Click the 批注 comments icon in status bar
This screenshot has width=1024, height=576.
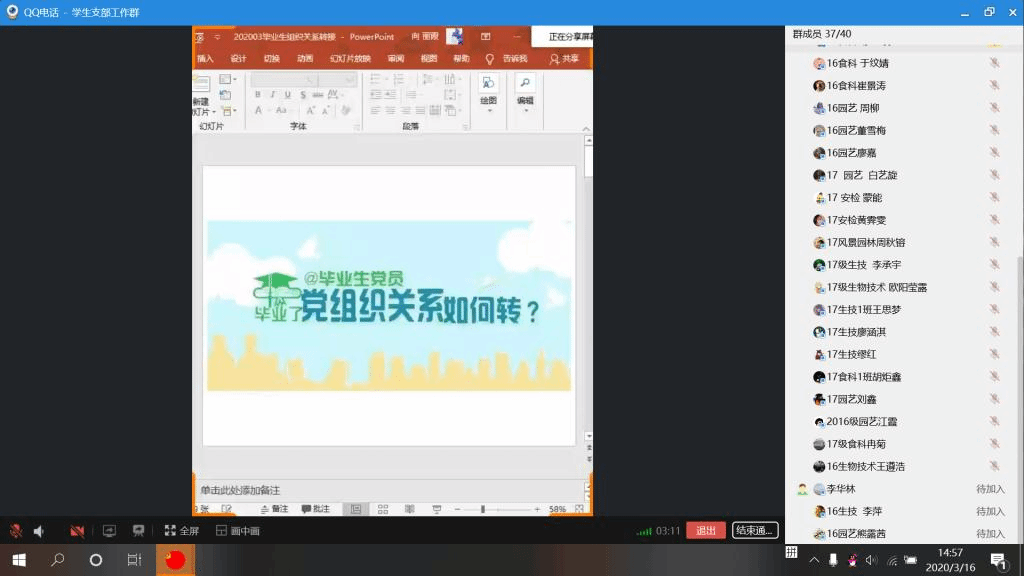click(316, 509)
